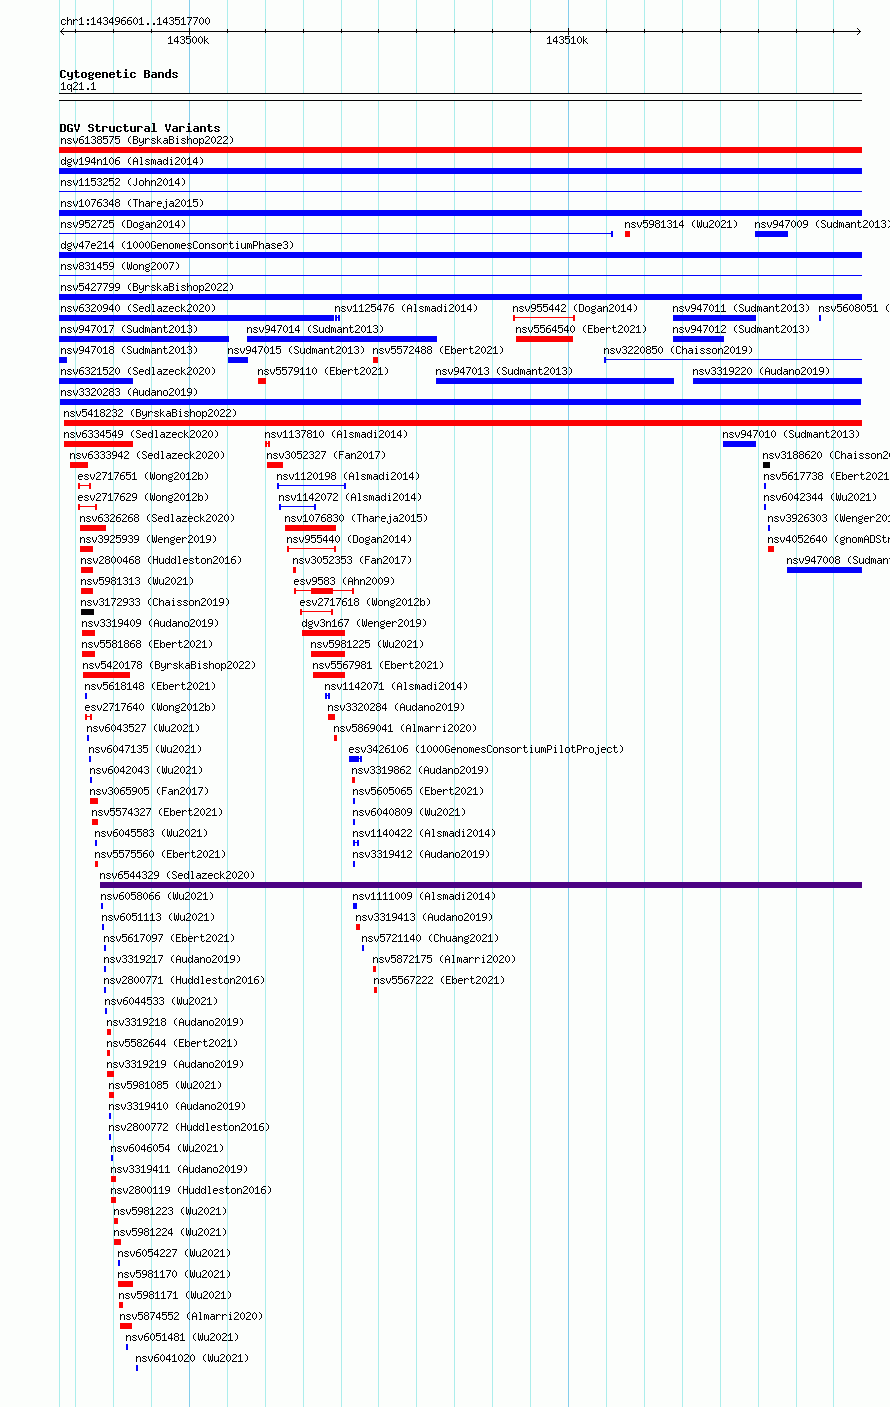Open nsv3319220 (Audano2019) label
890x1407 pixels.
[762, 371]
